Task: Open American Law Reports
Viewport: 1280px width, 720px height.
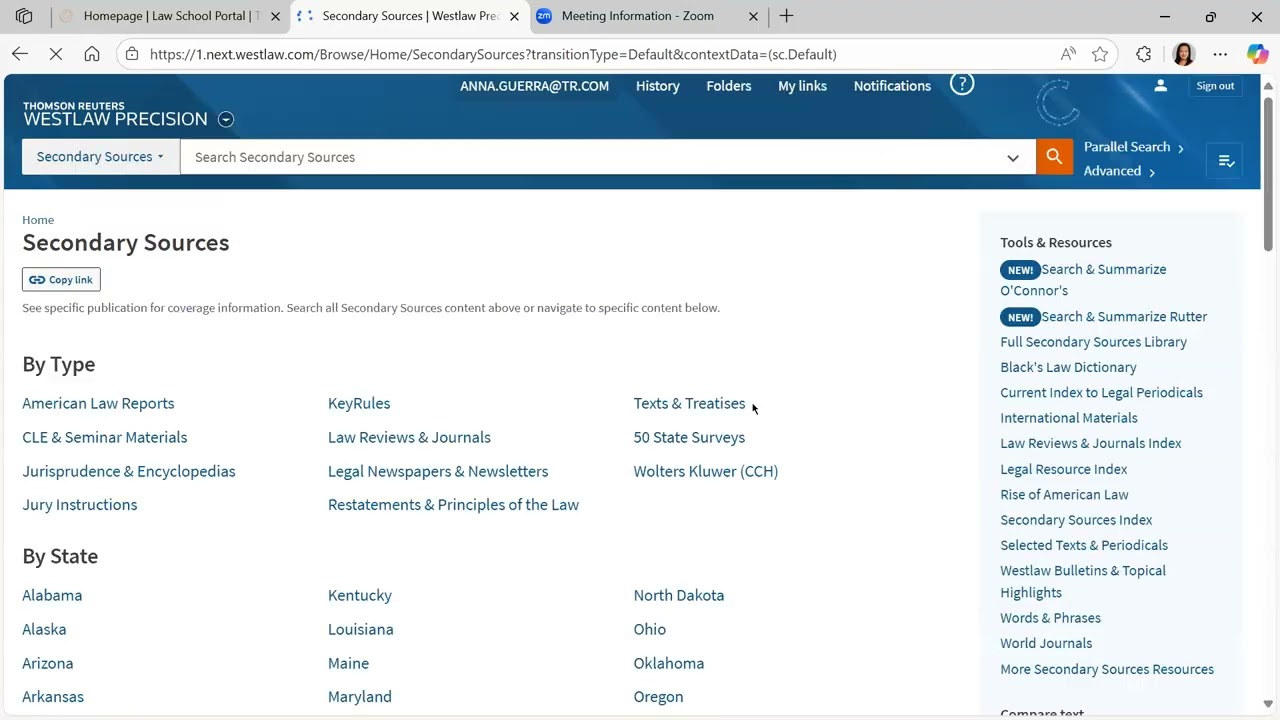Action: click(98, 403)
